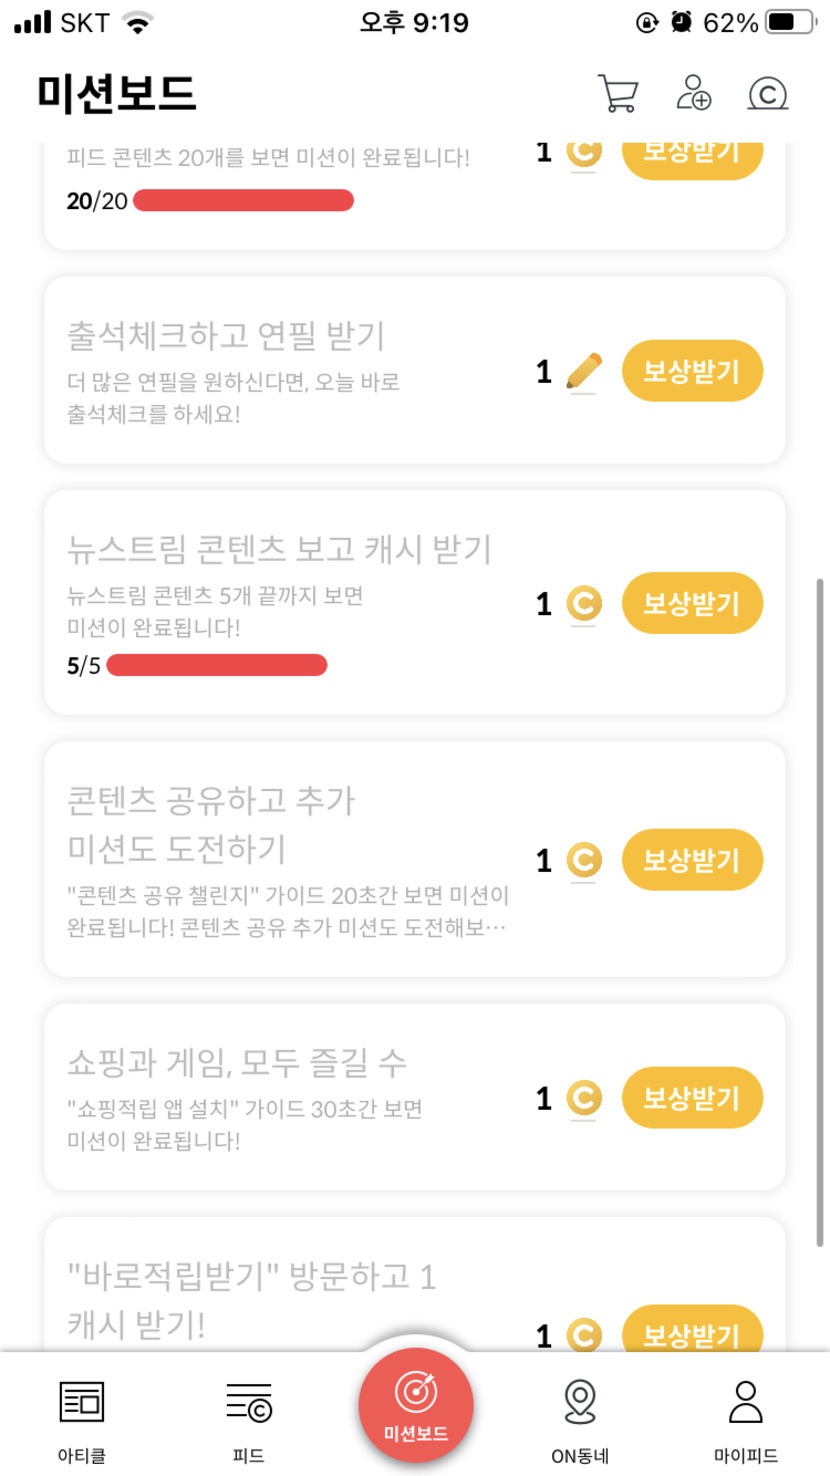The image size is (830, 1476).
Task: Tap the pencil reward icon
Action: point(584,372)
